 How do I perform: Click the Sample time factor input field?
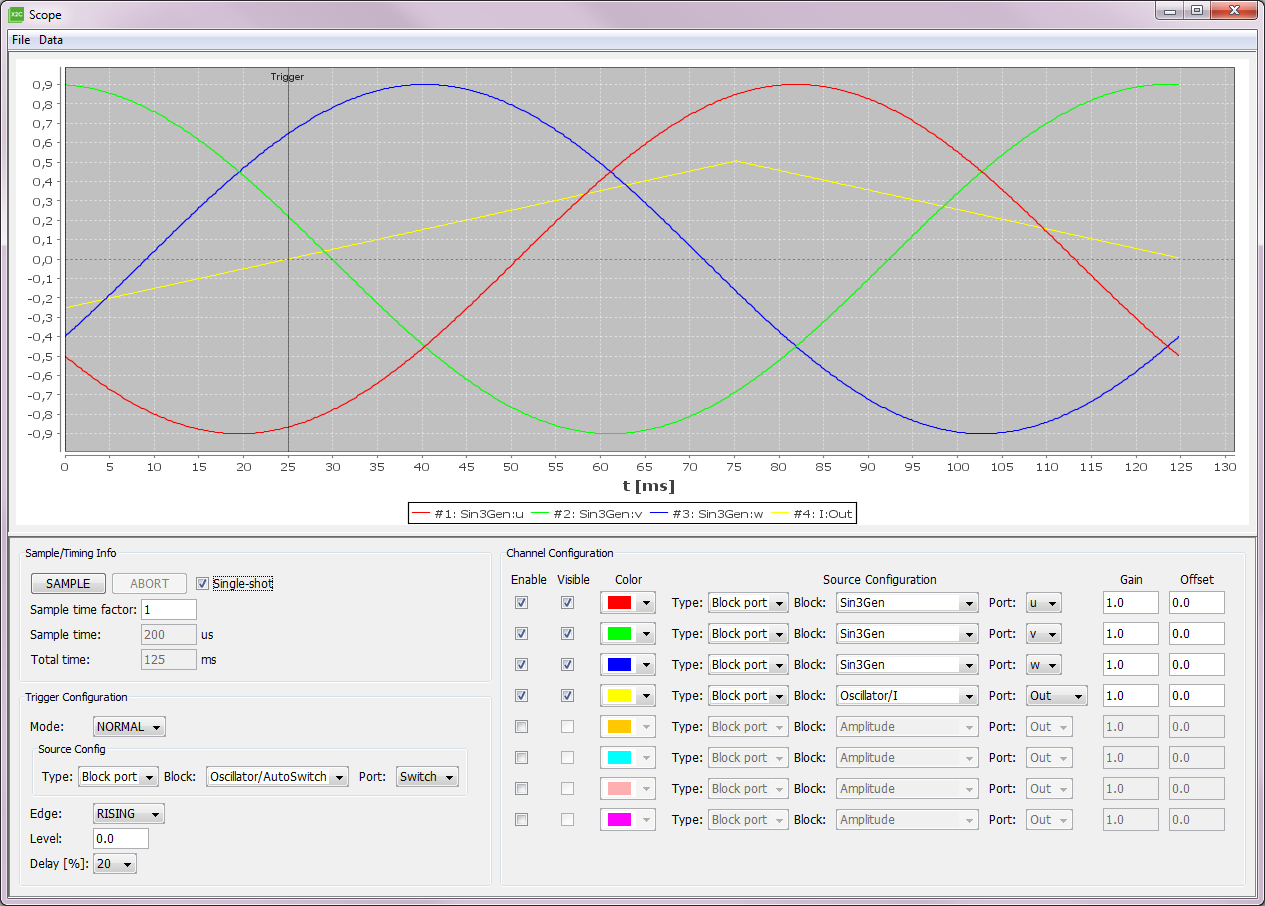pyautogui.click(x=168, y=610)
